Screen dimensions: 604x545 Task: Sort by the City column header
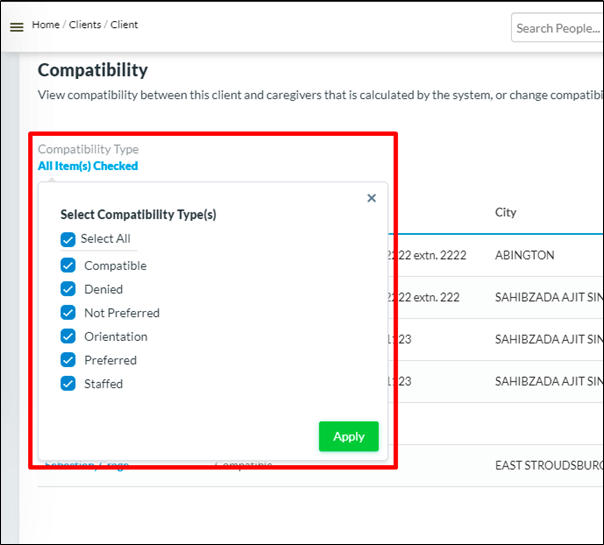tap(505, 213)
